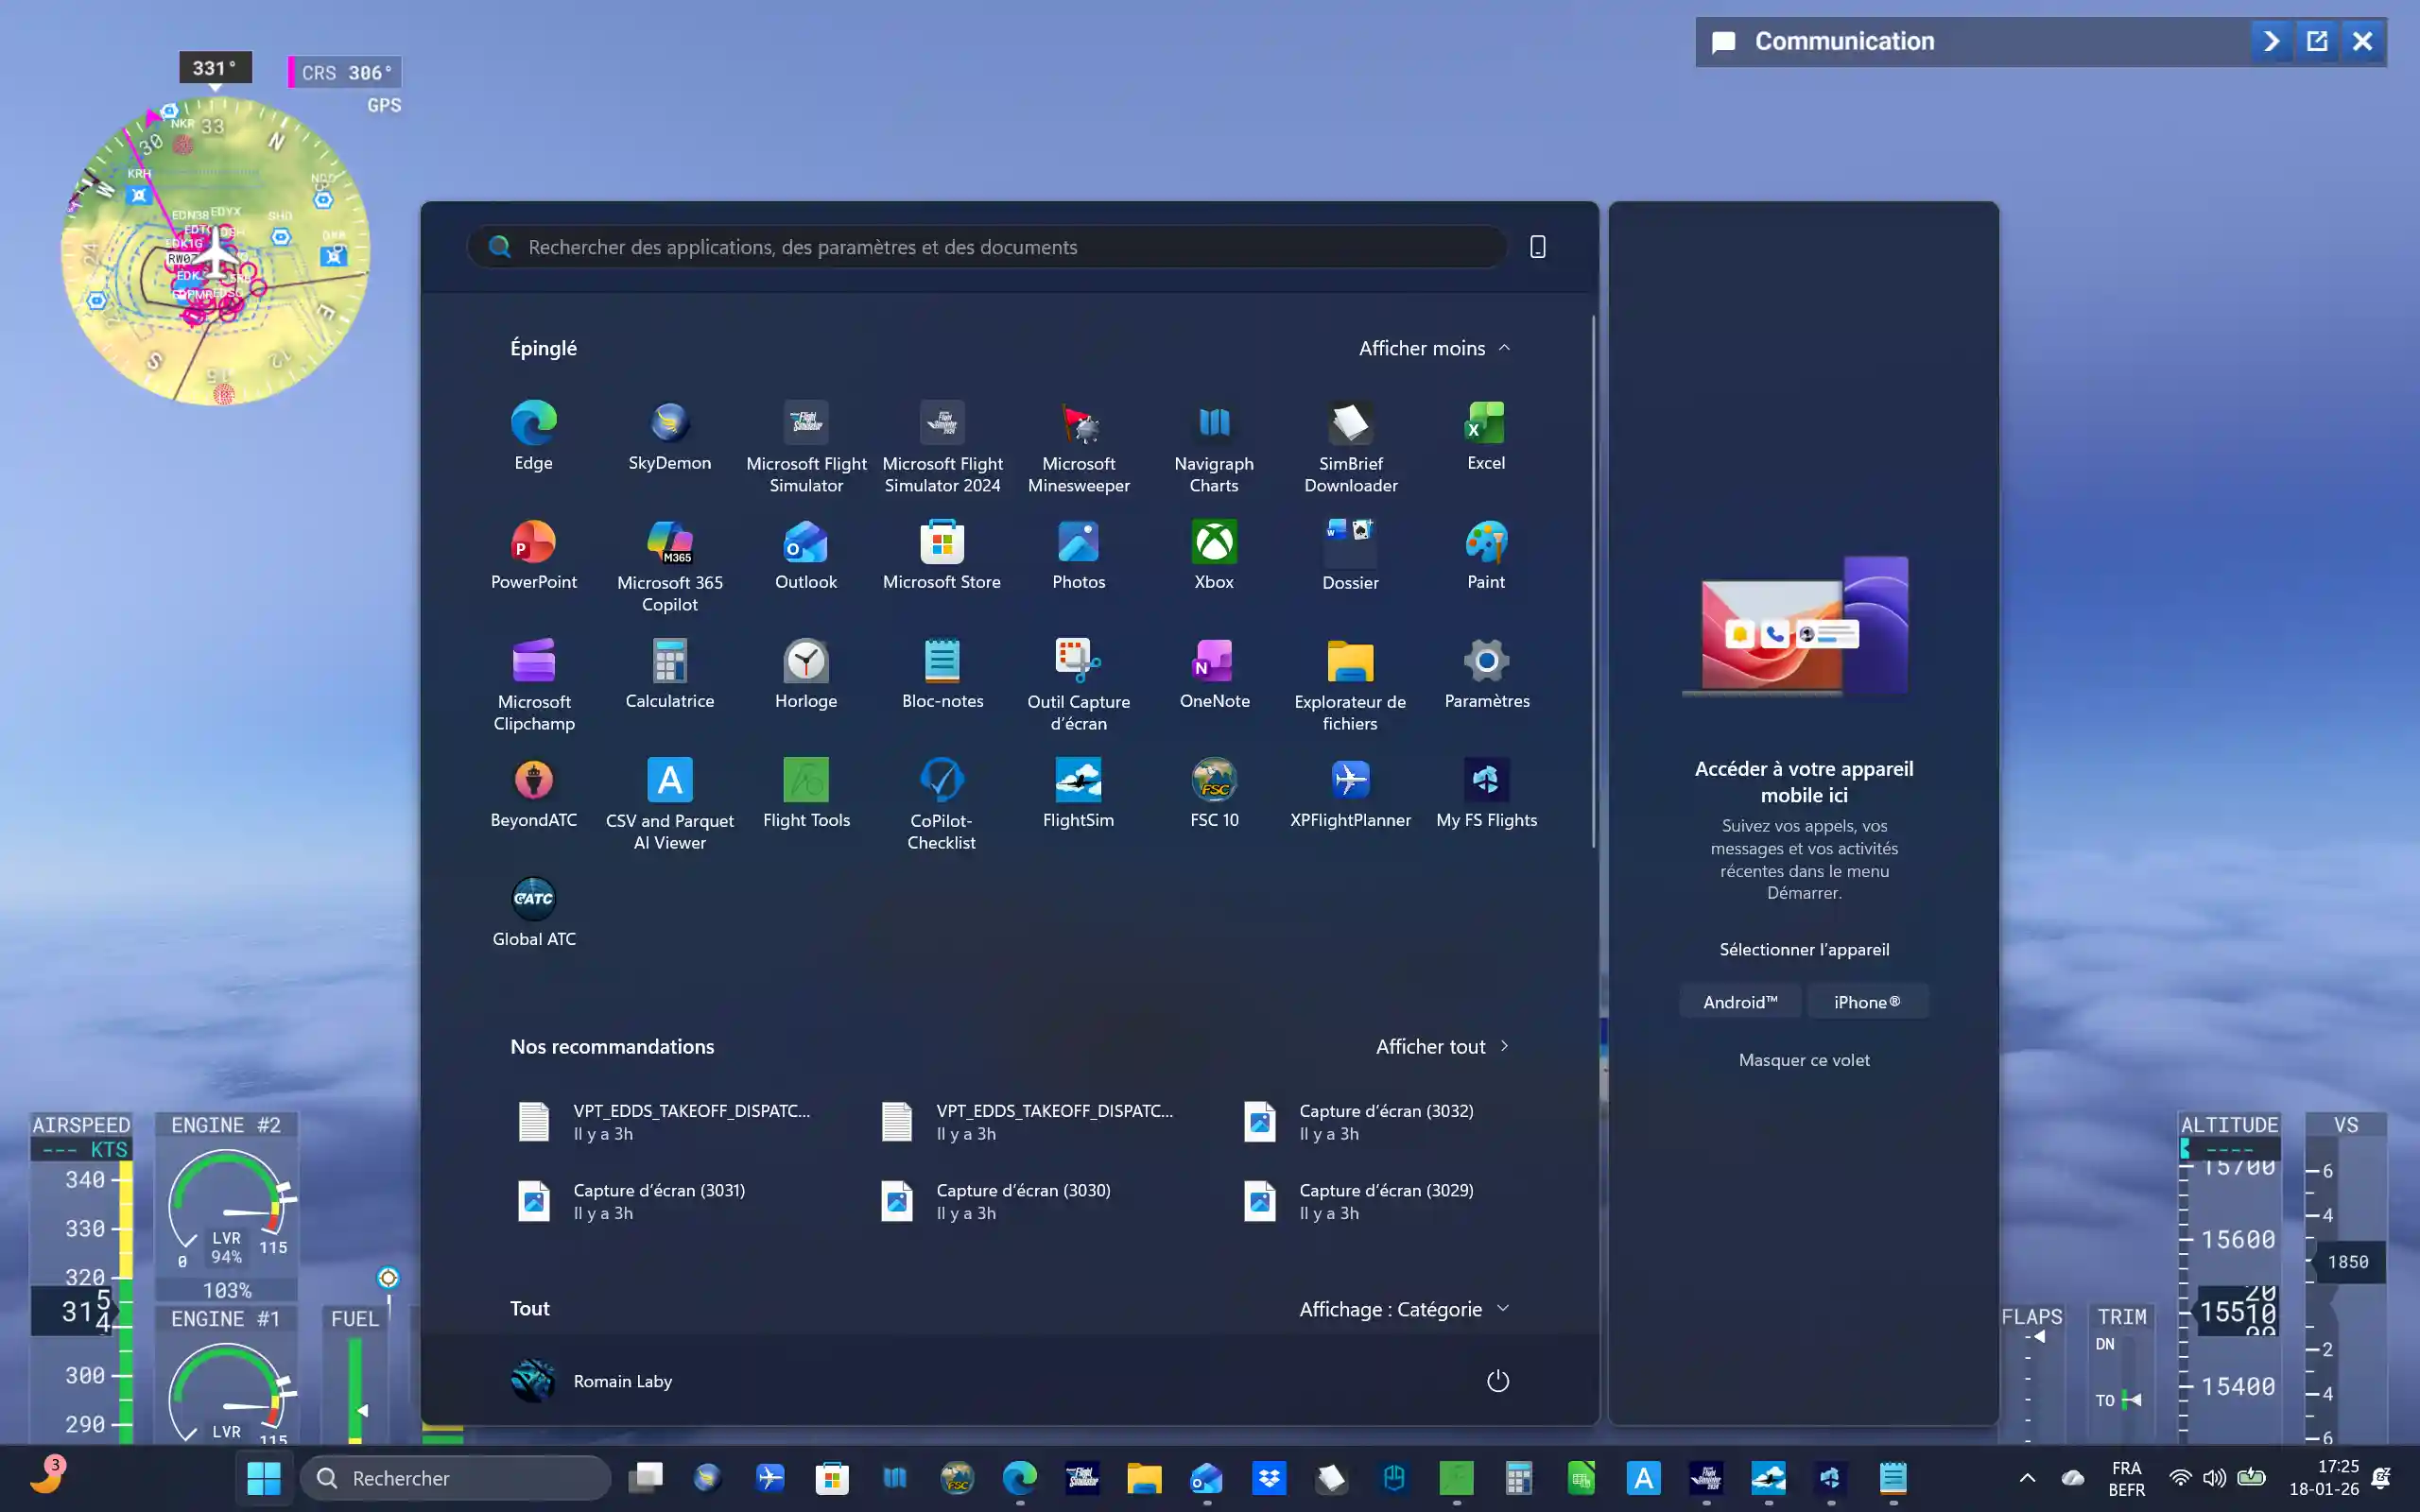Launch XPFlightPlanner
This screenshot has width=2420, height=1512.
[1350, 795]
